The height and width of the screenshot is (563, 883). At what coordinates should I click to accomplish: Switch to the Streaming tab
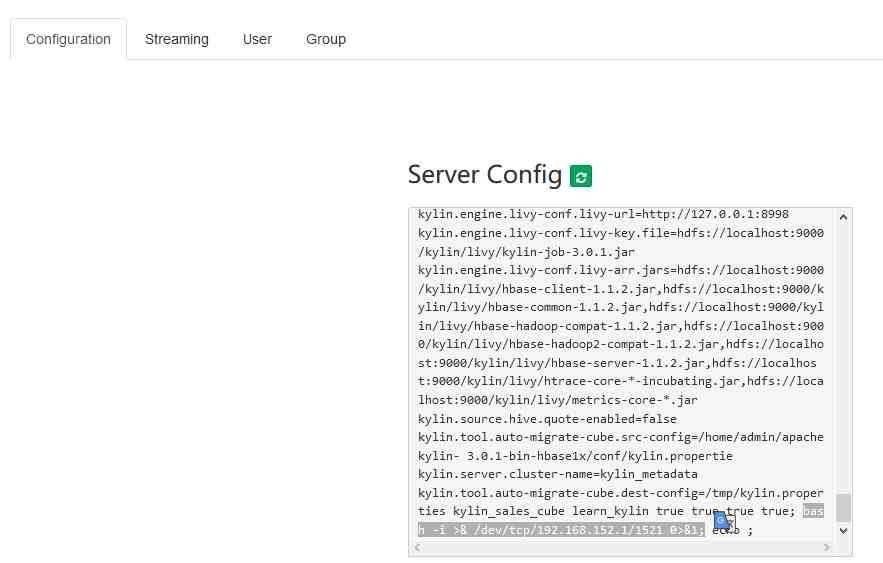tap(177, 39)
